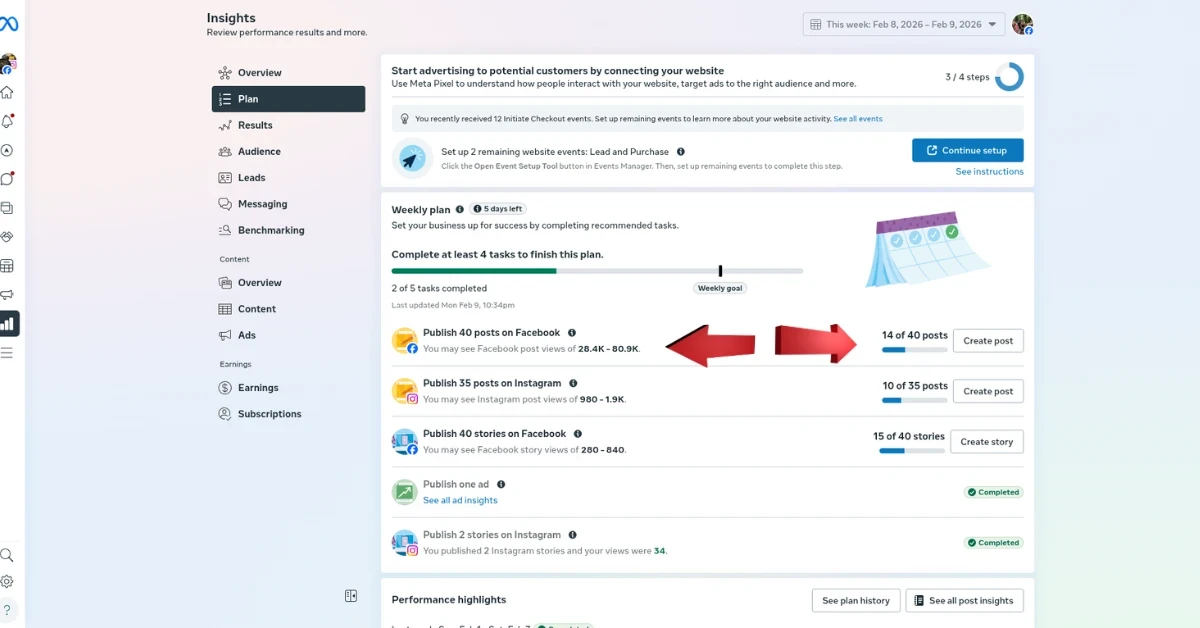Open Notifications bell in left rail
This screenshot has width=1200, height=628.
(x=7, y=122)
